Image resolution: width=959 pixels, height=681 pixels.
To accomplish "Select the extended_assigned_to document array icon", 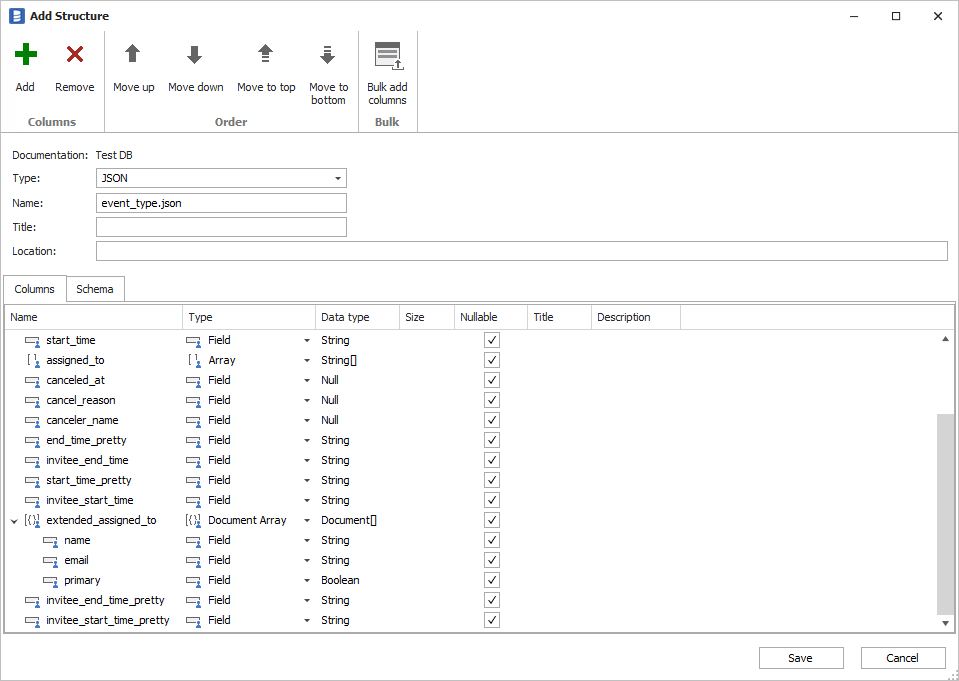I will 32,520.
